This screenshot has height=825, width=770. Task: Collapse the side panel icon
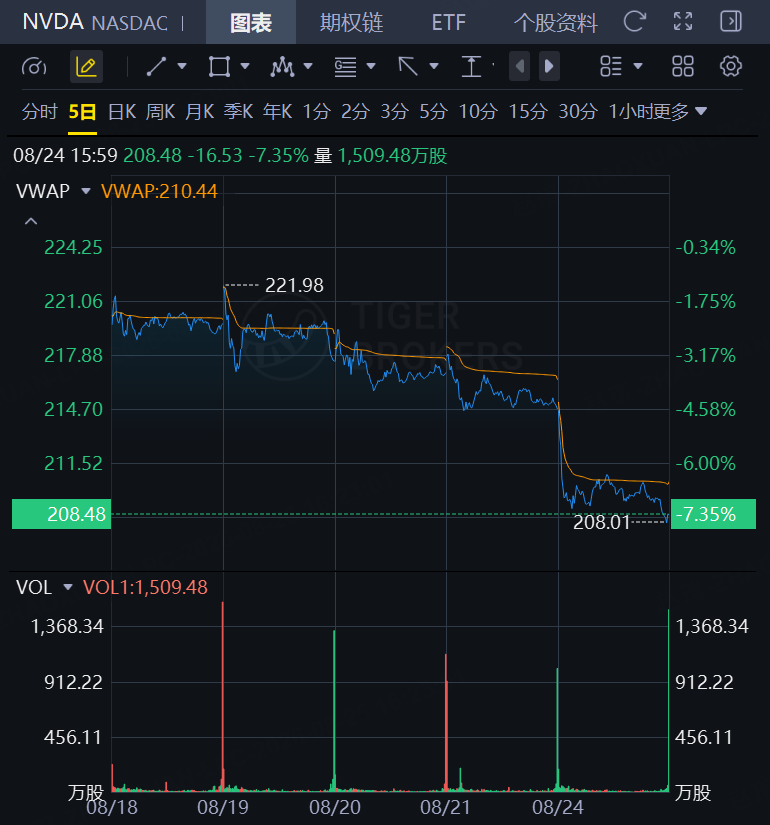pyautogui.click(x=731, y=22)
